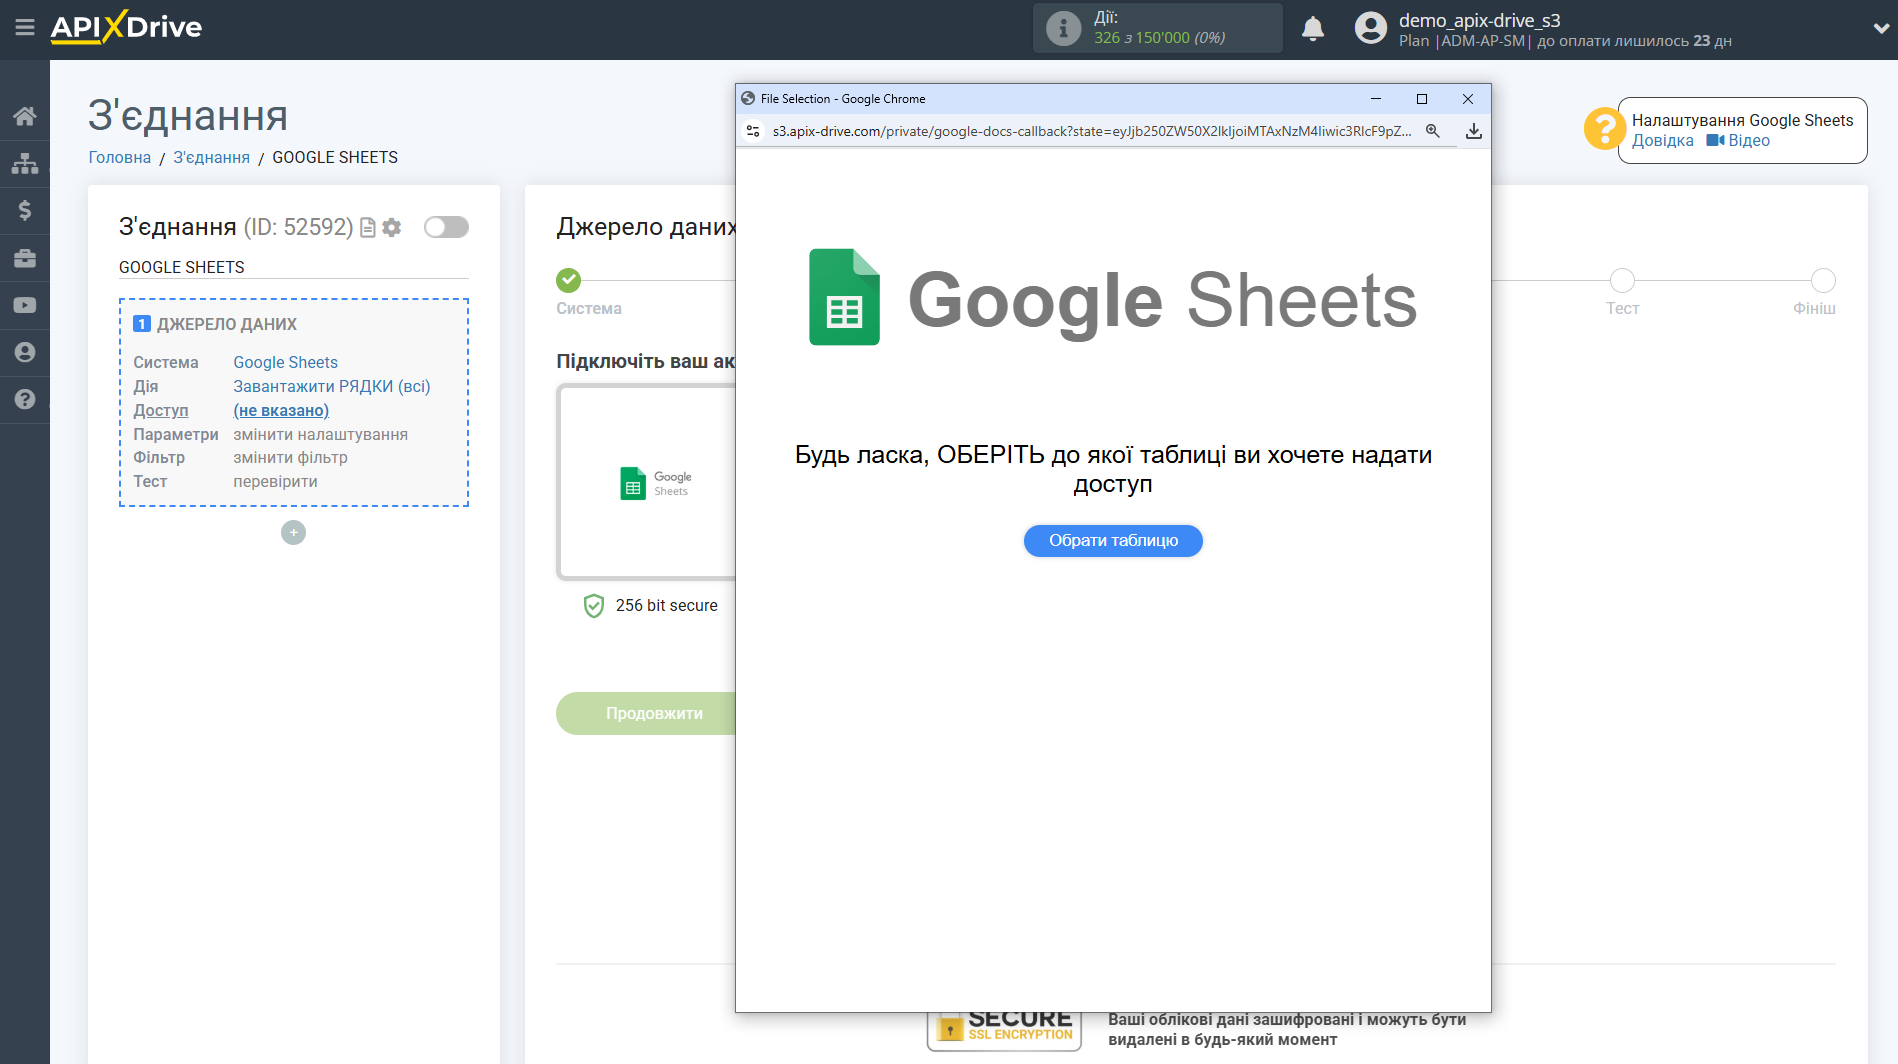The width and height of the screenshot is (1898, 1064).
Task: Click the Обрати таблицю button
Action: (x=1112, y=540)
